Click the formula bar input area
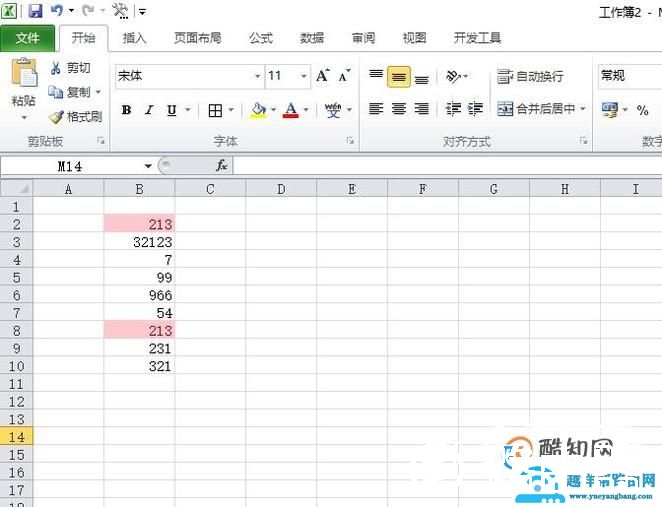 point(448,165)
